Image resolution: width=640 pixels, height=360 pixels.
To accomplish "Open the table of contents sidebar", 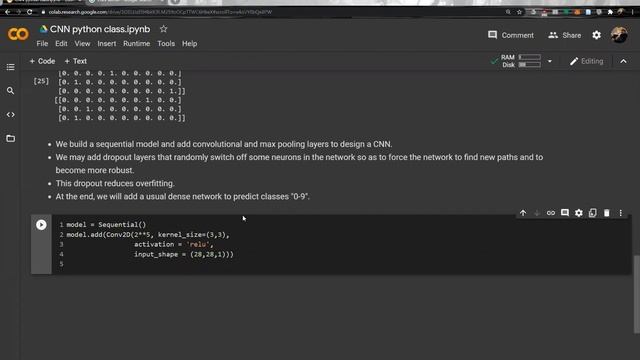I will (11, 67).
